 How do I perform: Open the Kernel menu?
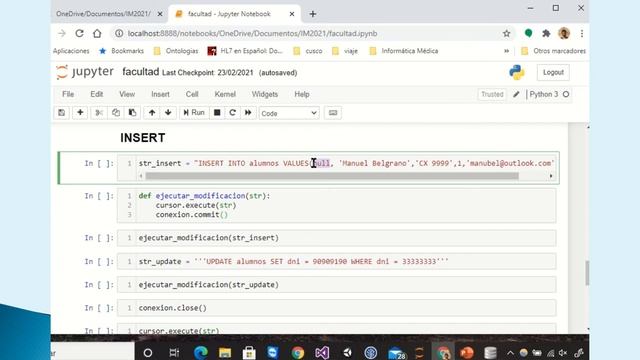click(225, 94)
